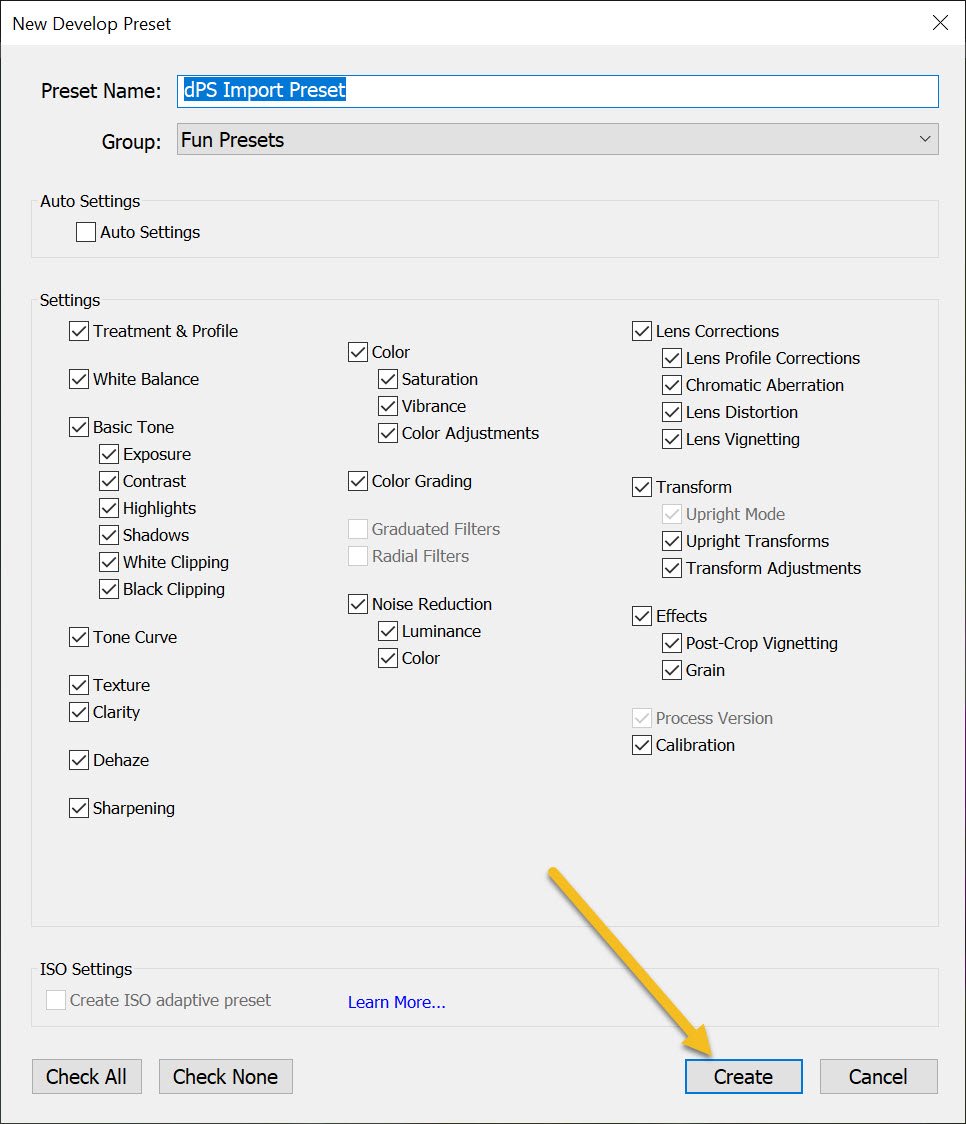Toggle Post-Crop Vignetting checkbox
966x1124 pixels.
(x=672, y=643)
